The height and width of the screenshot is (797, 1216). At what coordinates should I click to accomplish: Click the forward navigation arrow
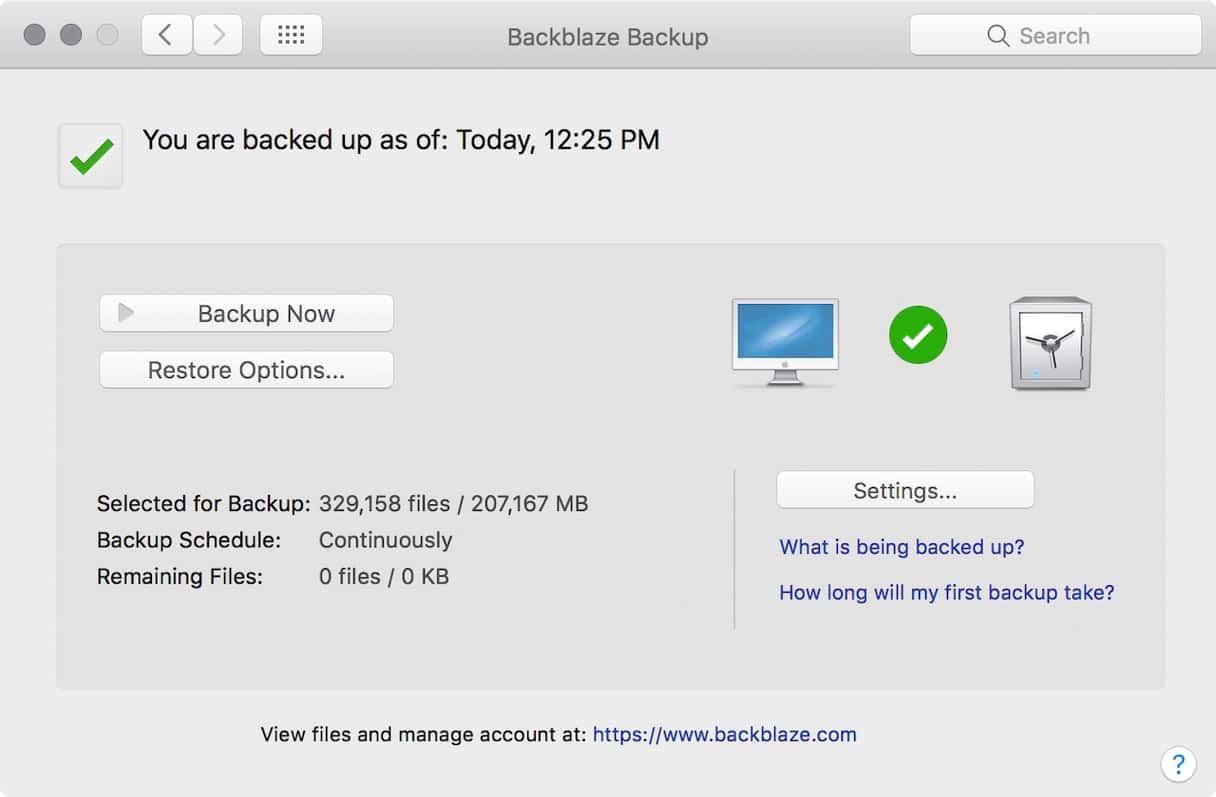coord(217,36)
